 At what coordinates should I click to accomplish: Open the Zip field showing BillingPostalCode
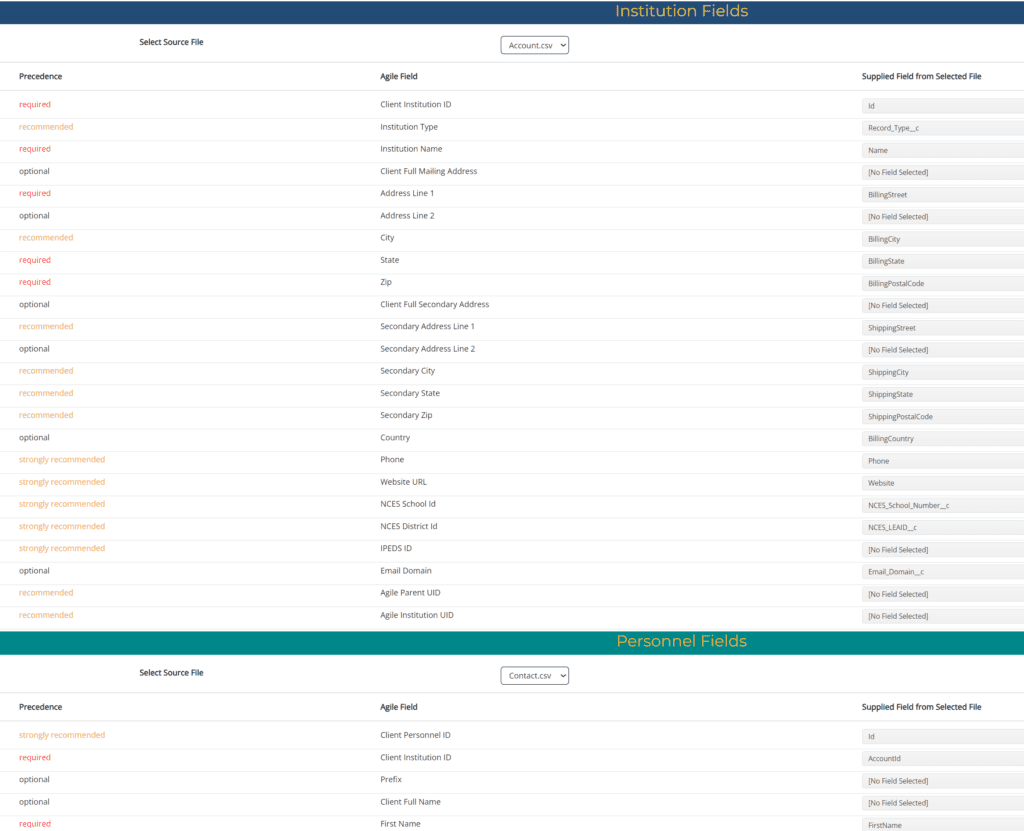942,283
